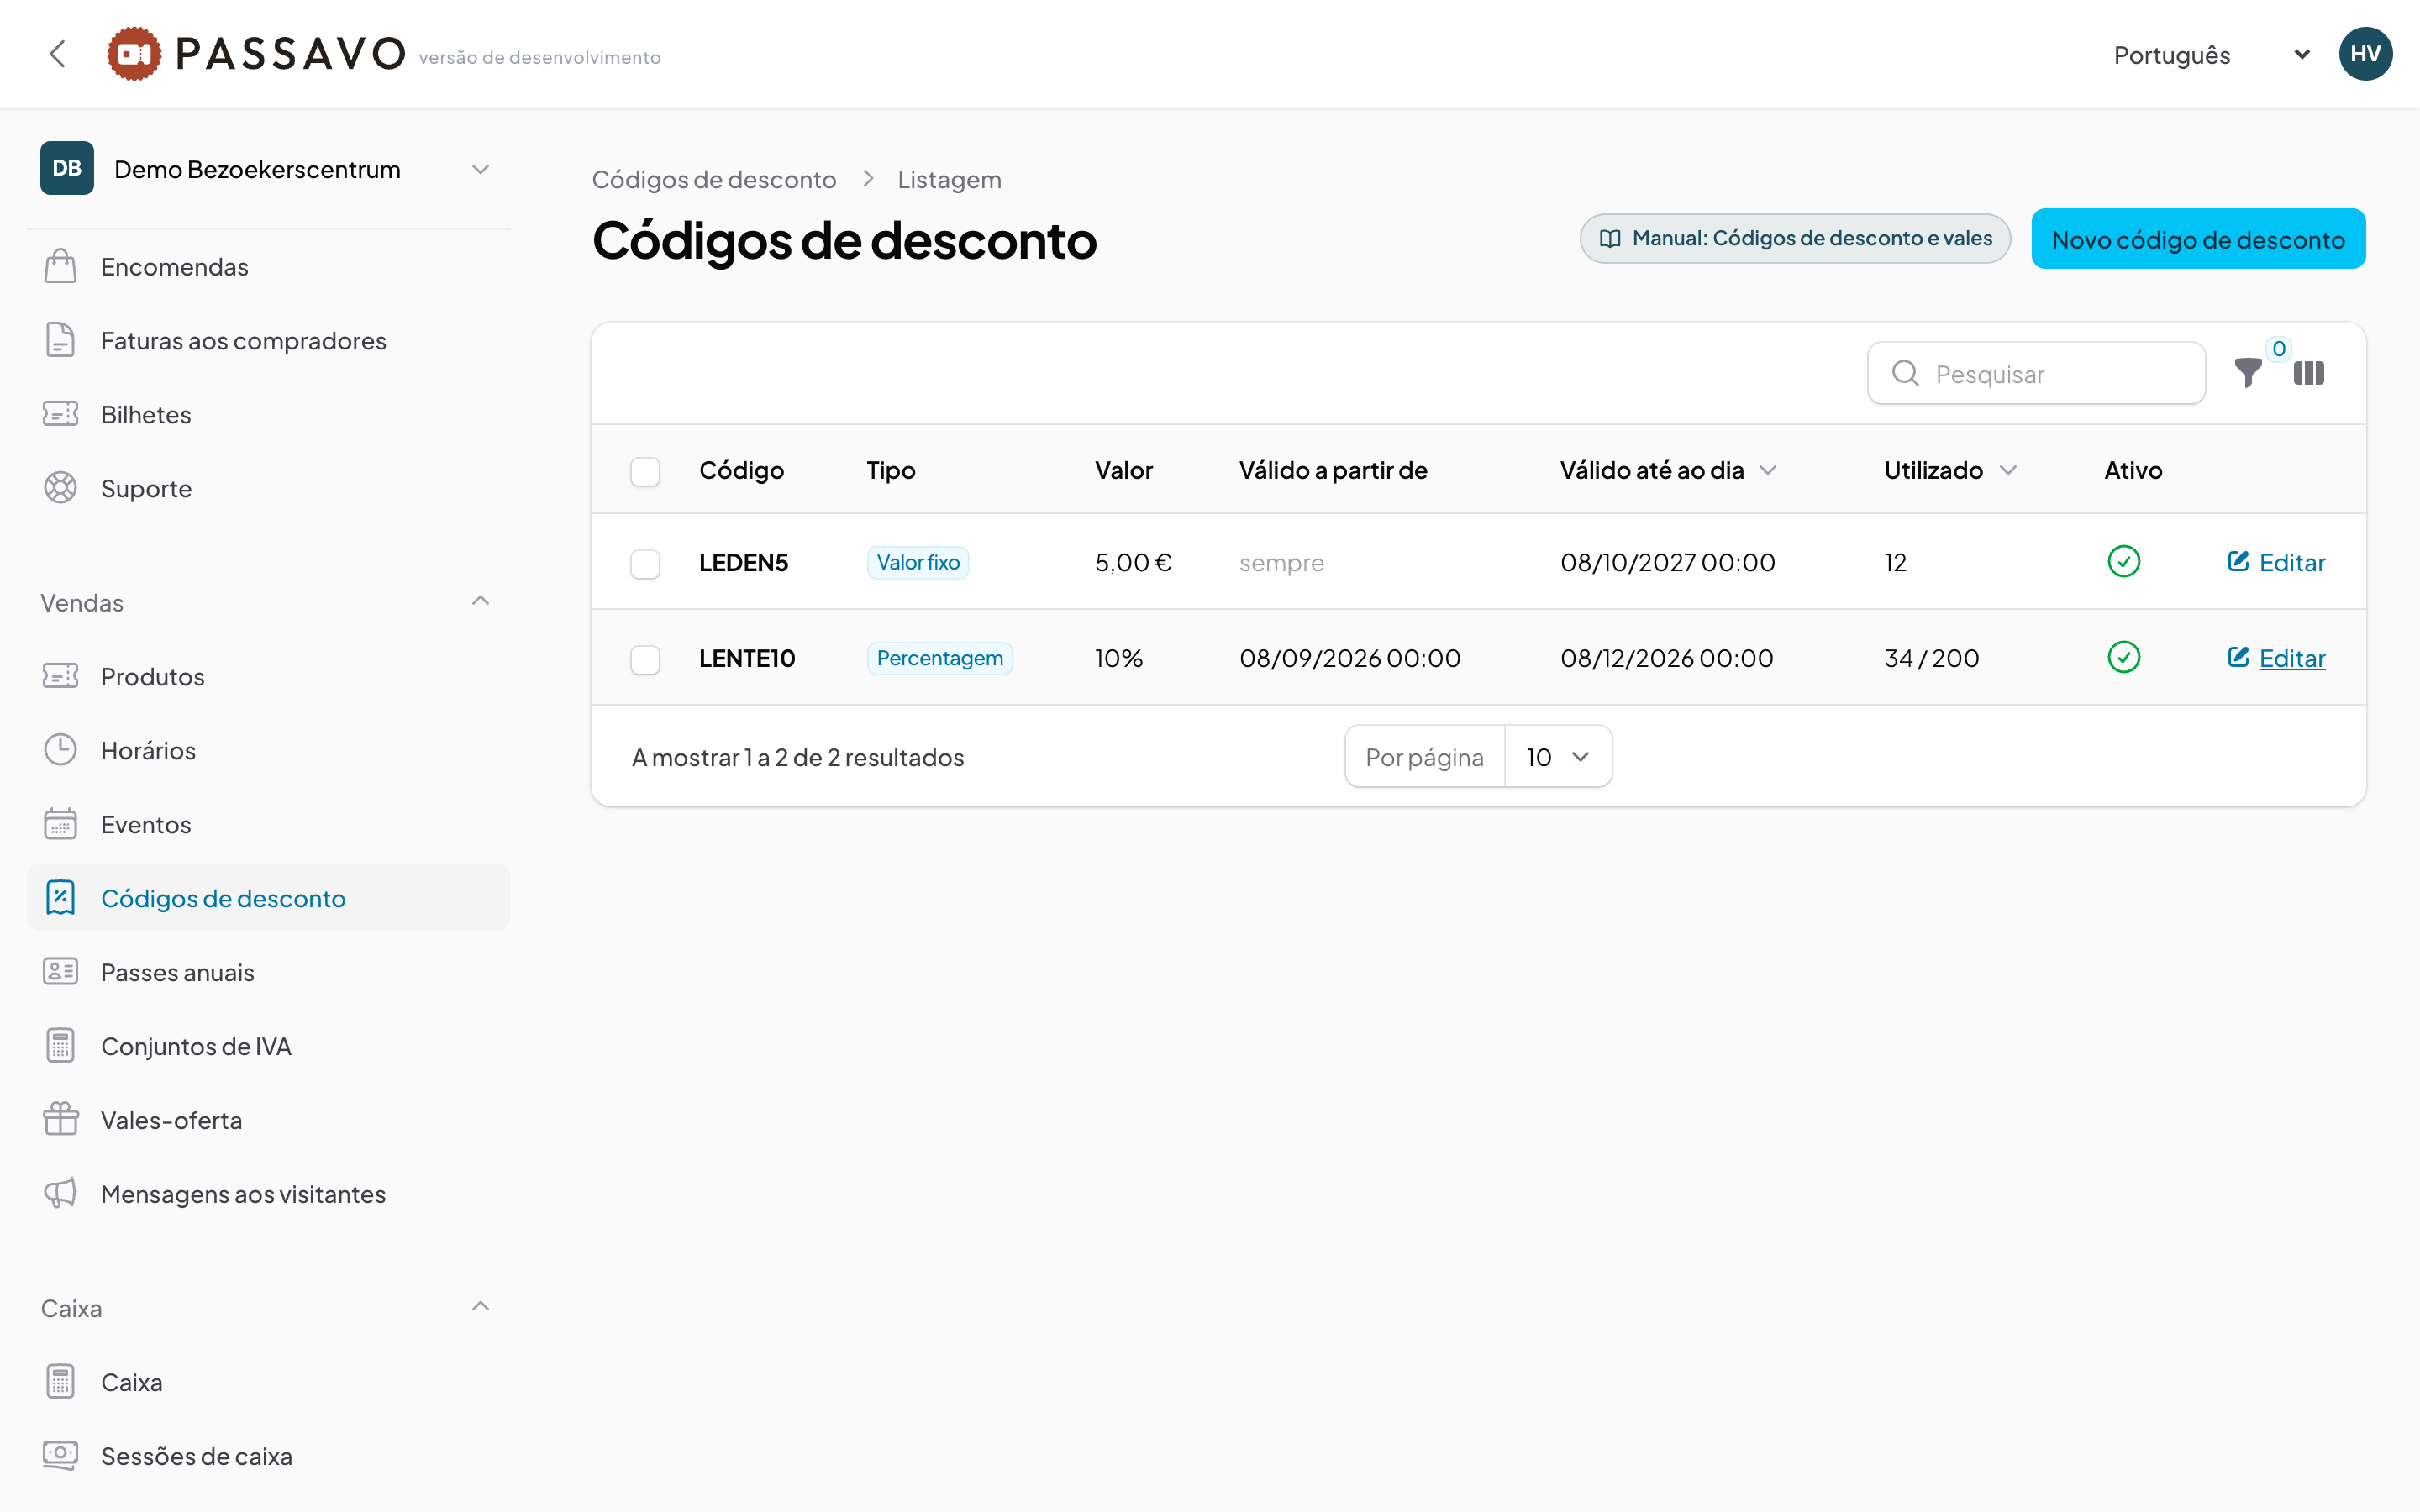This screenshot has width=2420, height=1512.
Task: Edit the LENTE10 discount code
Action: click(2276, 658)
